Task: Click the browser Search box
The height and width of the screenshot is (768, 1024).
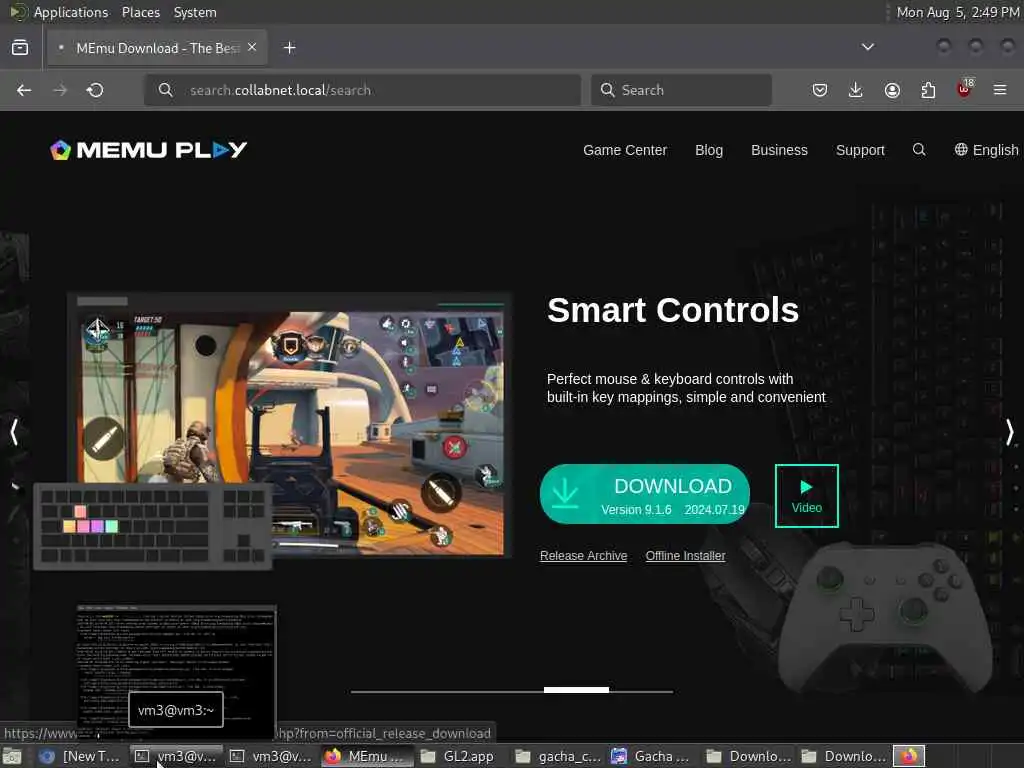Action: point(681,90)
